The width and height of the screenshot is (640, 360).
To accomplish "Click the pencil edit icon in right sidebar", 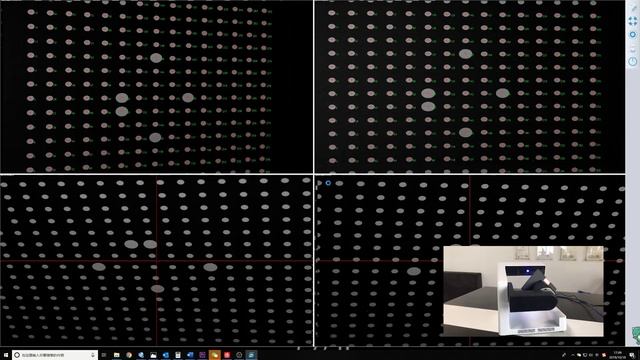I will [633, 8].
